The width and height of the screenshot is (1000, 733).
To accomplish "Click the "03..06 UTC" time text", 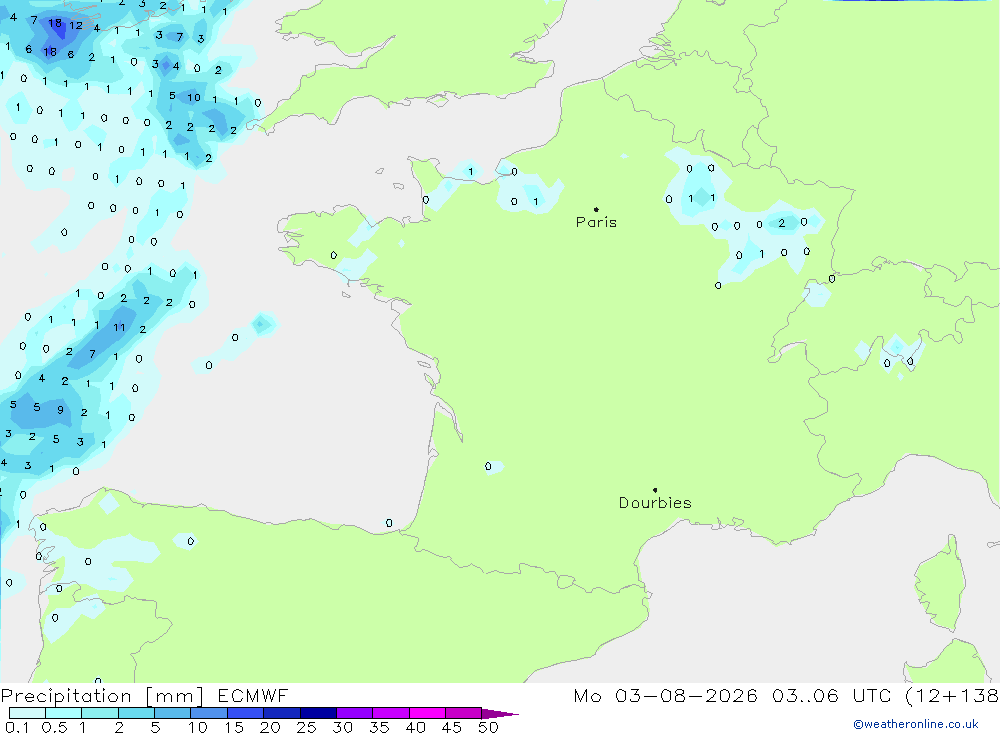I will [x=831, y=695].
